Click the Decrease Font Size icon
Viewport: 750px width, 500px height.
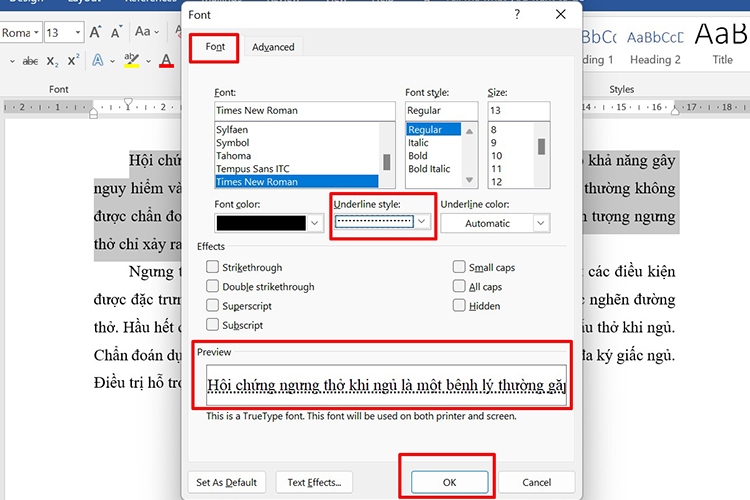coord(116,32)
